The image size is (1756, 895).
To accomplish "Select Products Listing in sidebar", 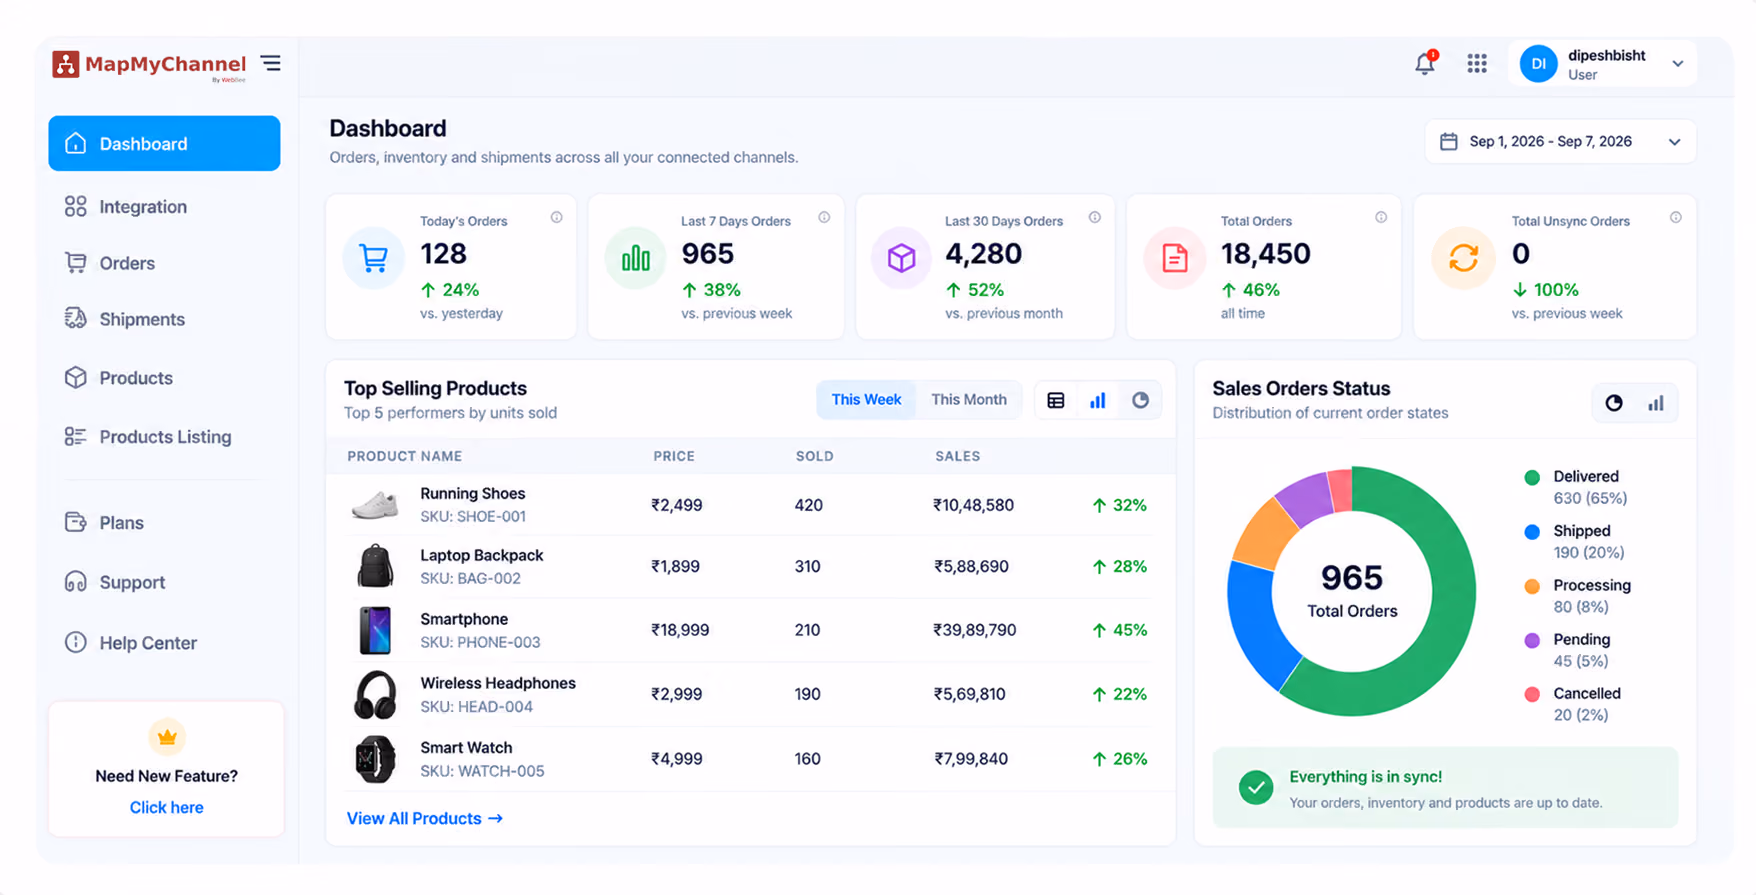I will coord(164,437).
